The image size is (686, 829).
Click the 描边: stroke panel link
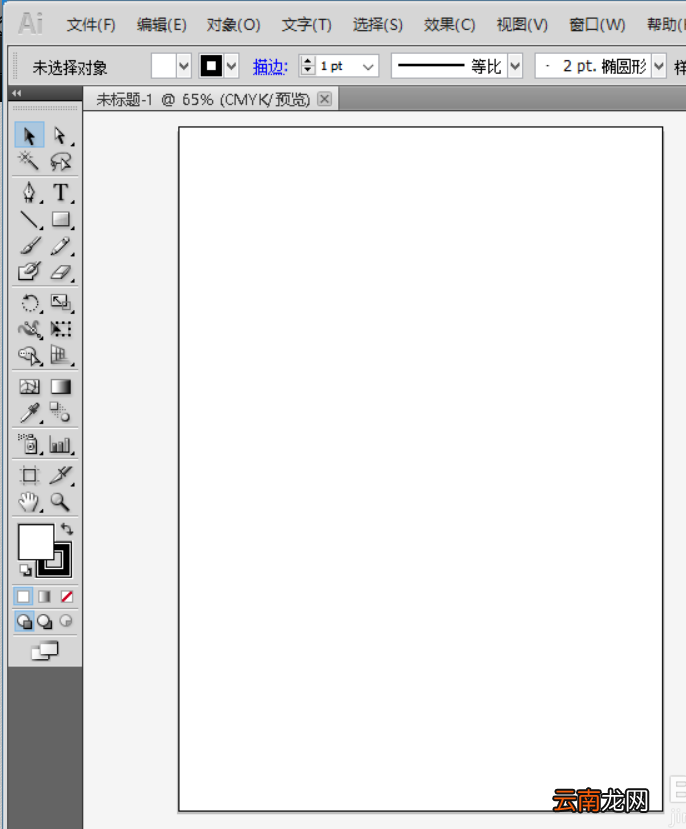coord(270,67)
